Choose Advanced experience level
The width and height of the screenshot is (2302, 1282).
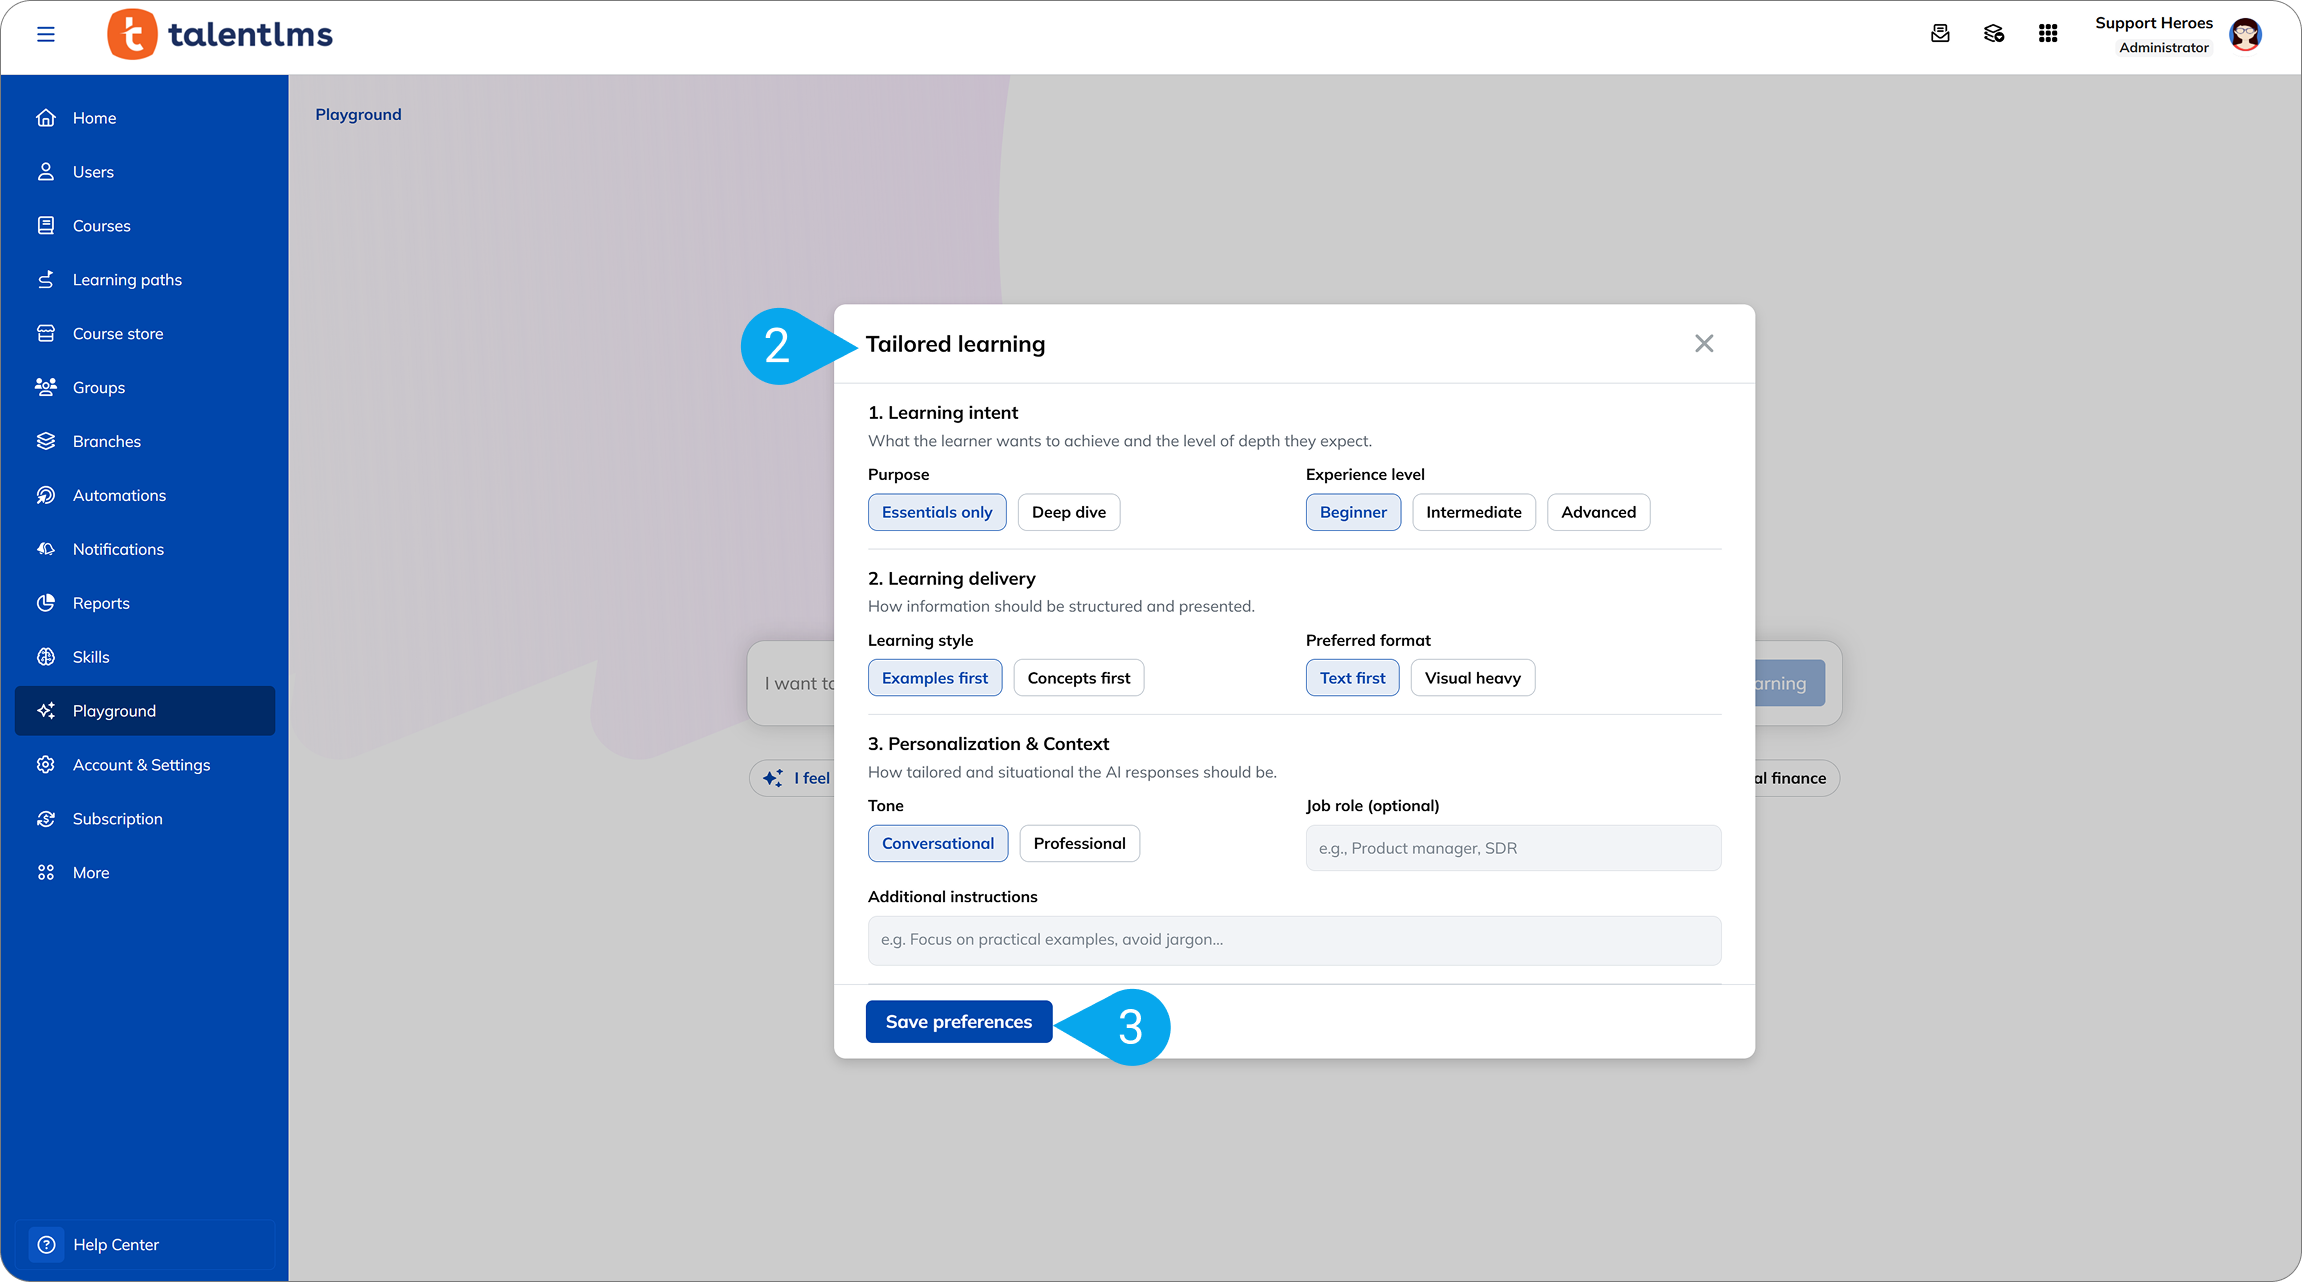tap(1599, 512)
